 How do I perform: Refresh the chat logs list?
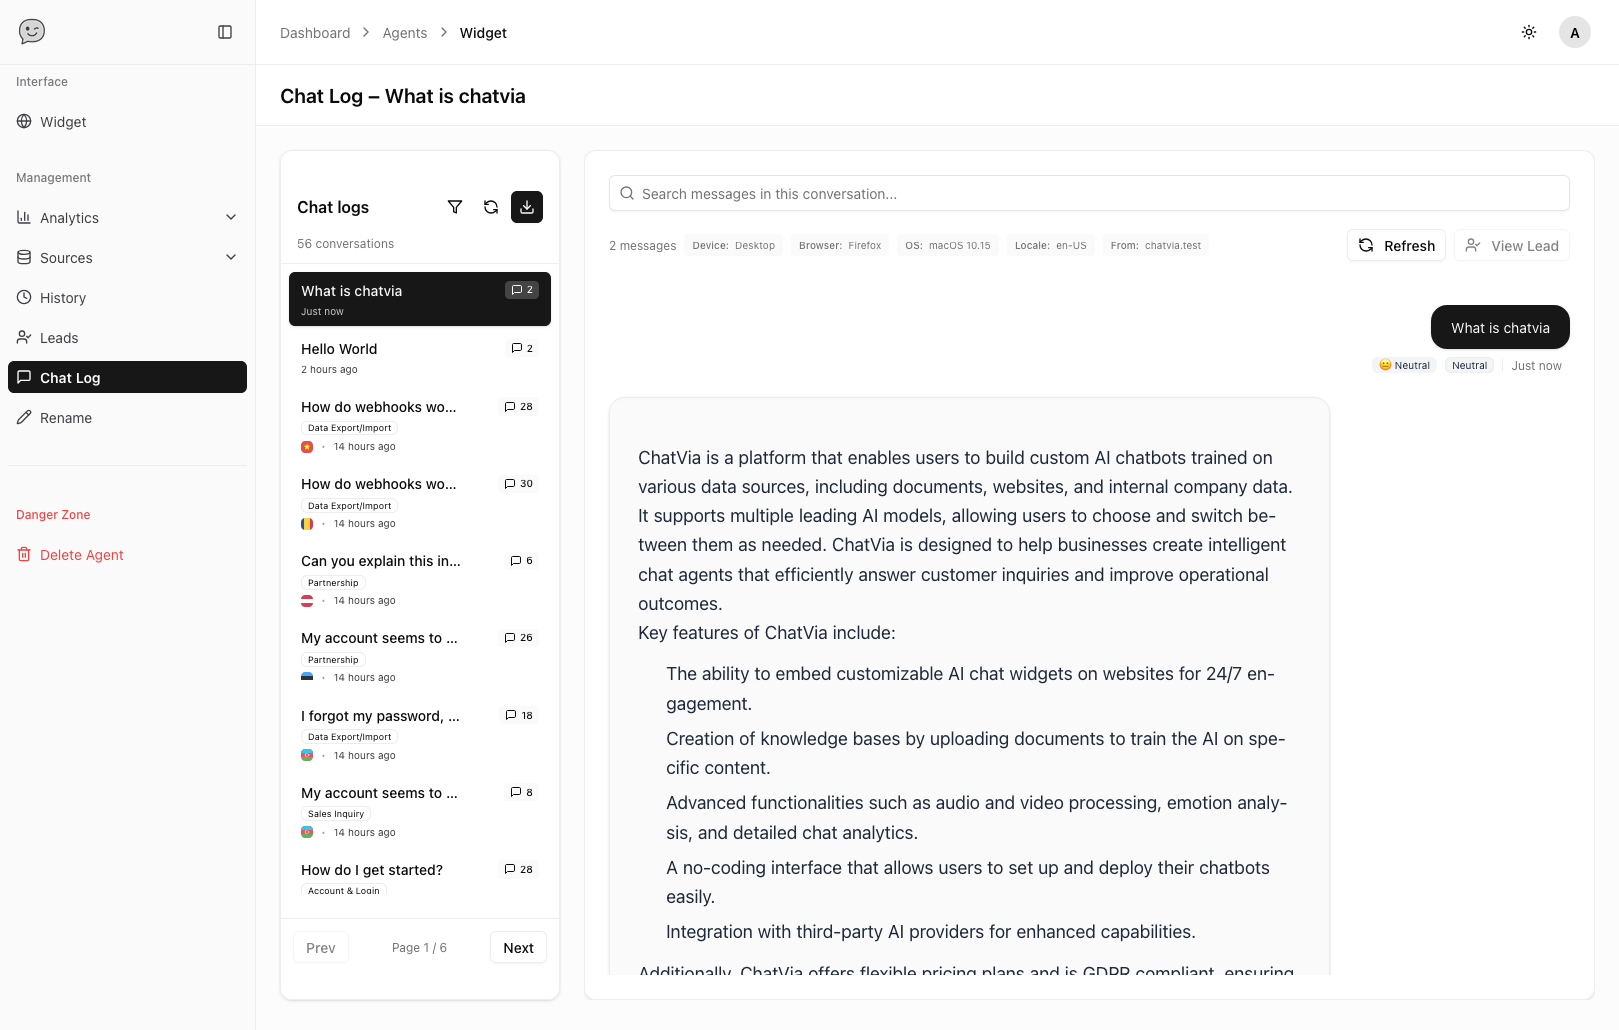pos(491,207)
